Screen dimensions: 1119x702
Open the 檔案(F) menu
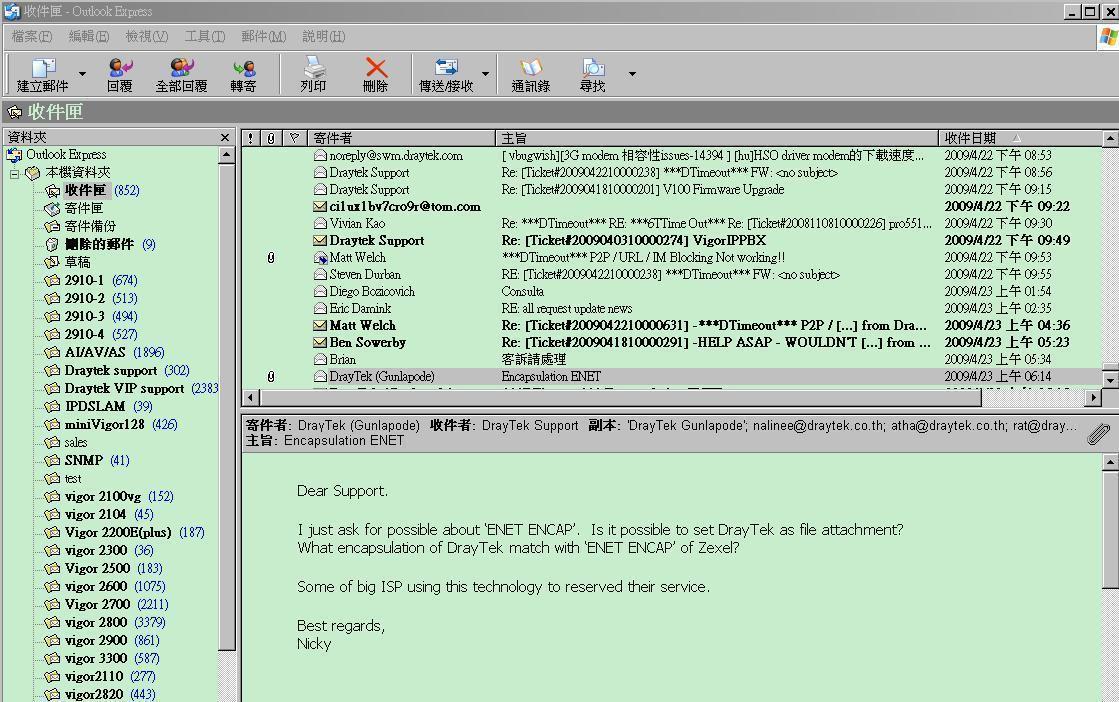32,36
